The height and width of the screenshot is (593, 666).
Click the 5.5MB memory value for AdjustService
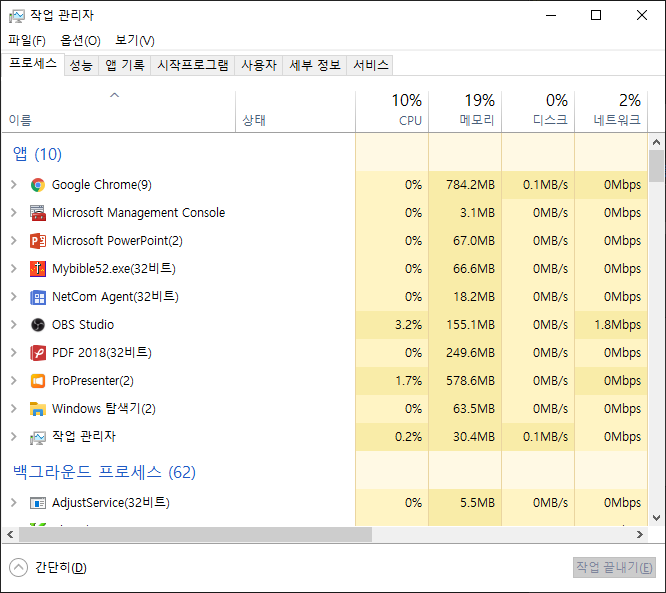point(477,503)
